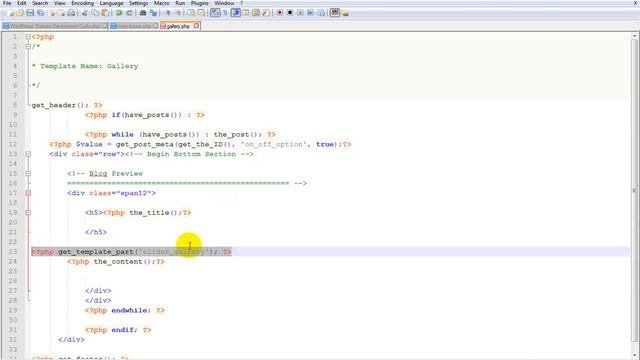Collapse the comment fold on line 2
This screenshot has width=640, height=360.
28,47
